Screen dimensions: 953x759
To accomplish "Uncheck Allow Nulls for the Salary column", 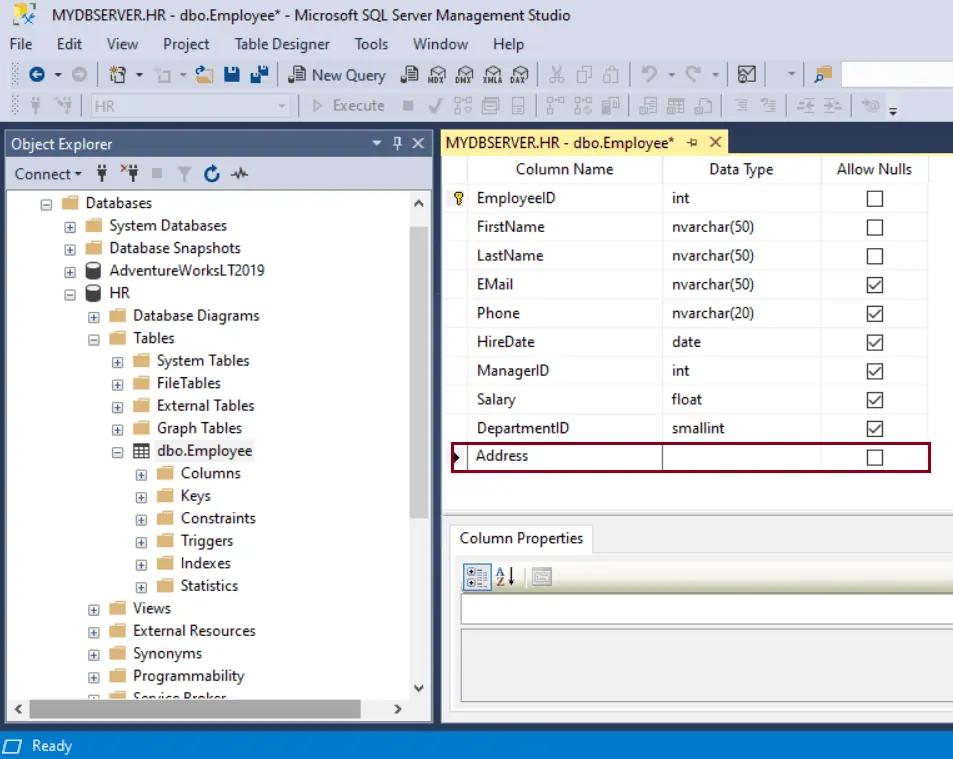I will pyautogui.click(x=874, y=399).
